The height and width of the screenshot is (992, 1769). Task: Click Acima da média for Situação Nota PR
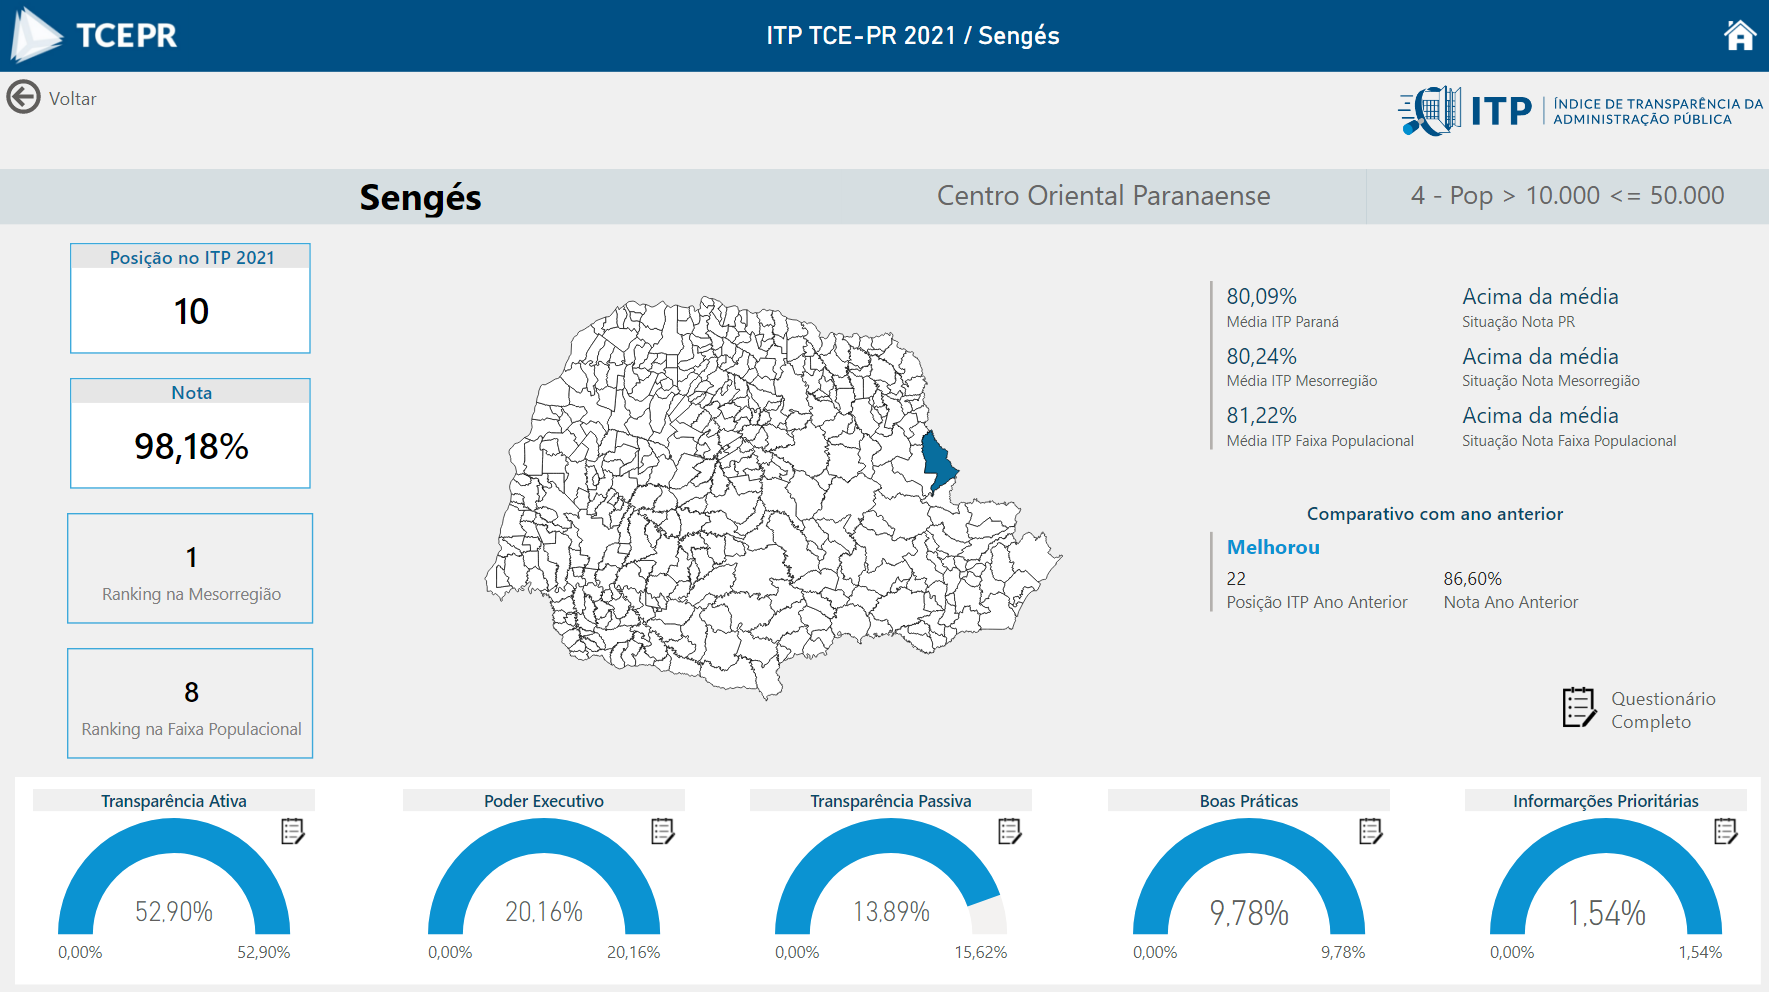1540,296
